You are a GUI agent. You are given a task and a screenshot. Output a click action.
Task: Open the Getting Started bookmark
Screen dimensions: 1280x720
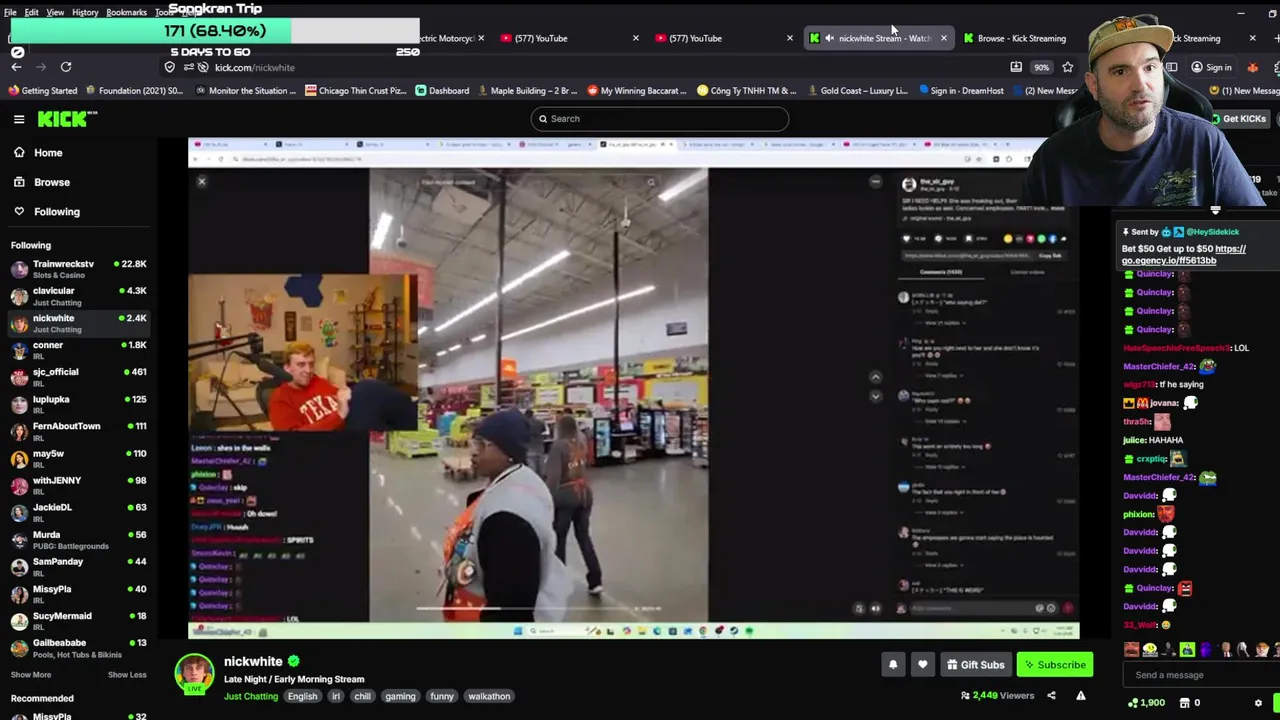click(x=42, y=91)
